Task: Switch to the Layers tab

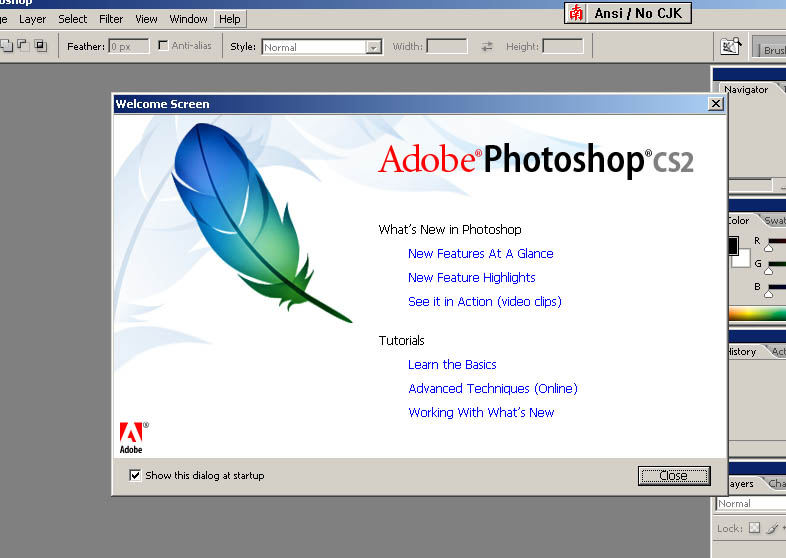Action: coord(742,483)
